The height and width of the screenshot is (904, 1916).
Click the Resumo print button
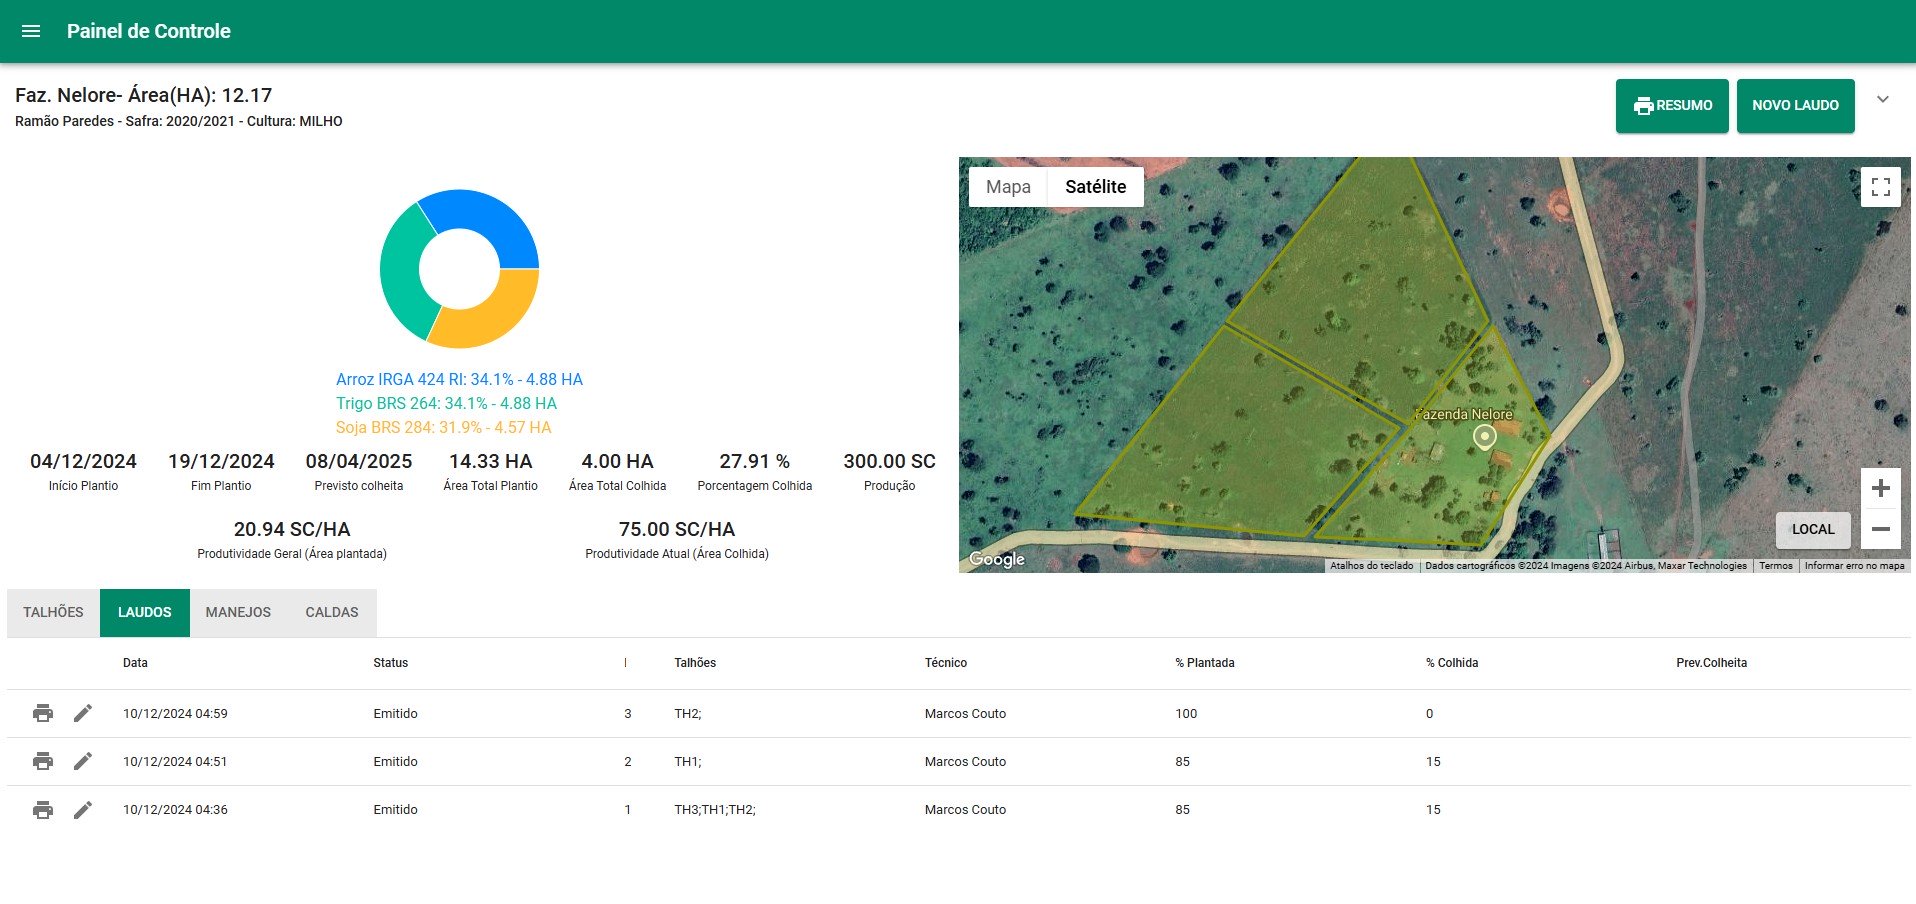1672,106
